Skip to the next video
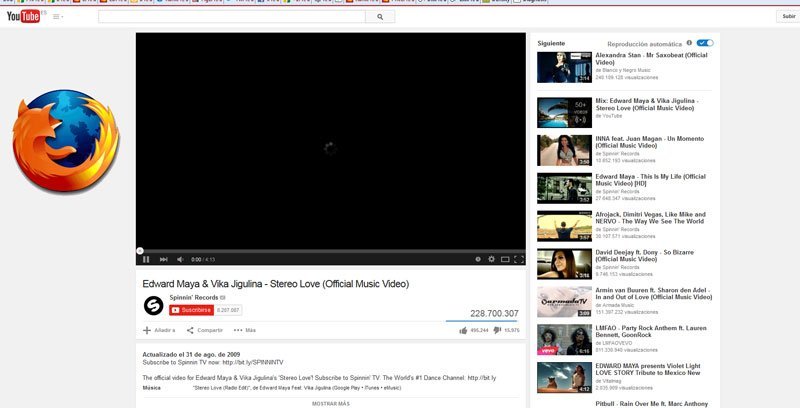800x408 pixels. (163, 259)
